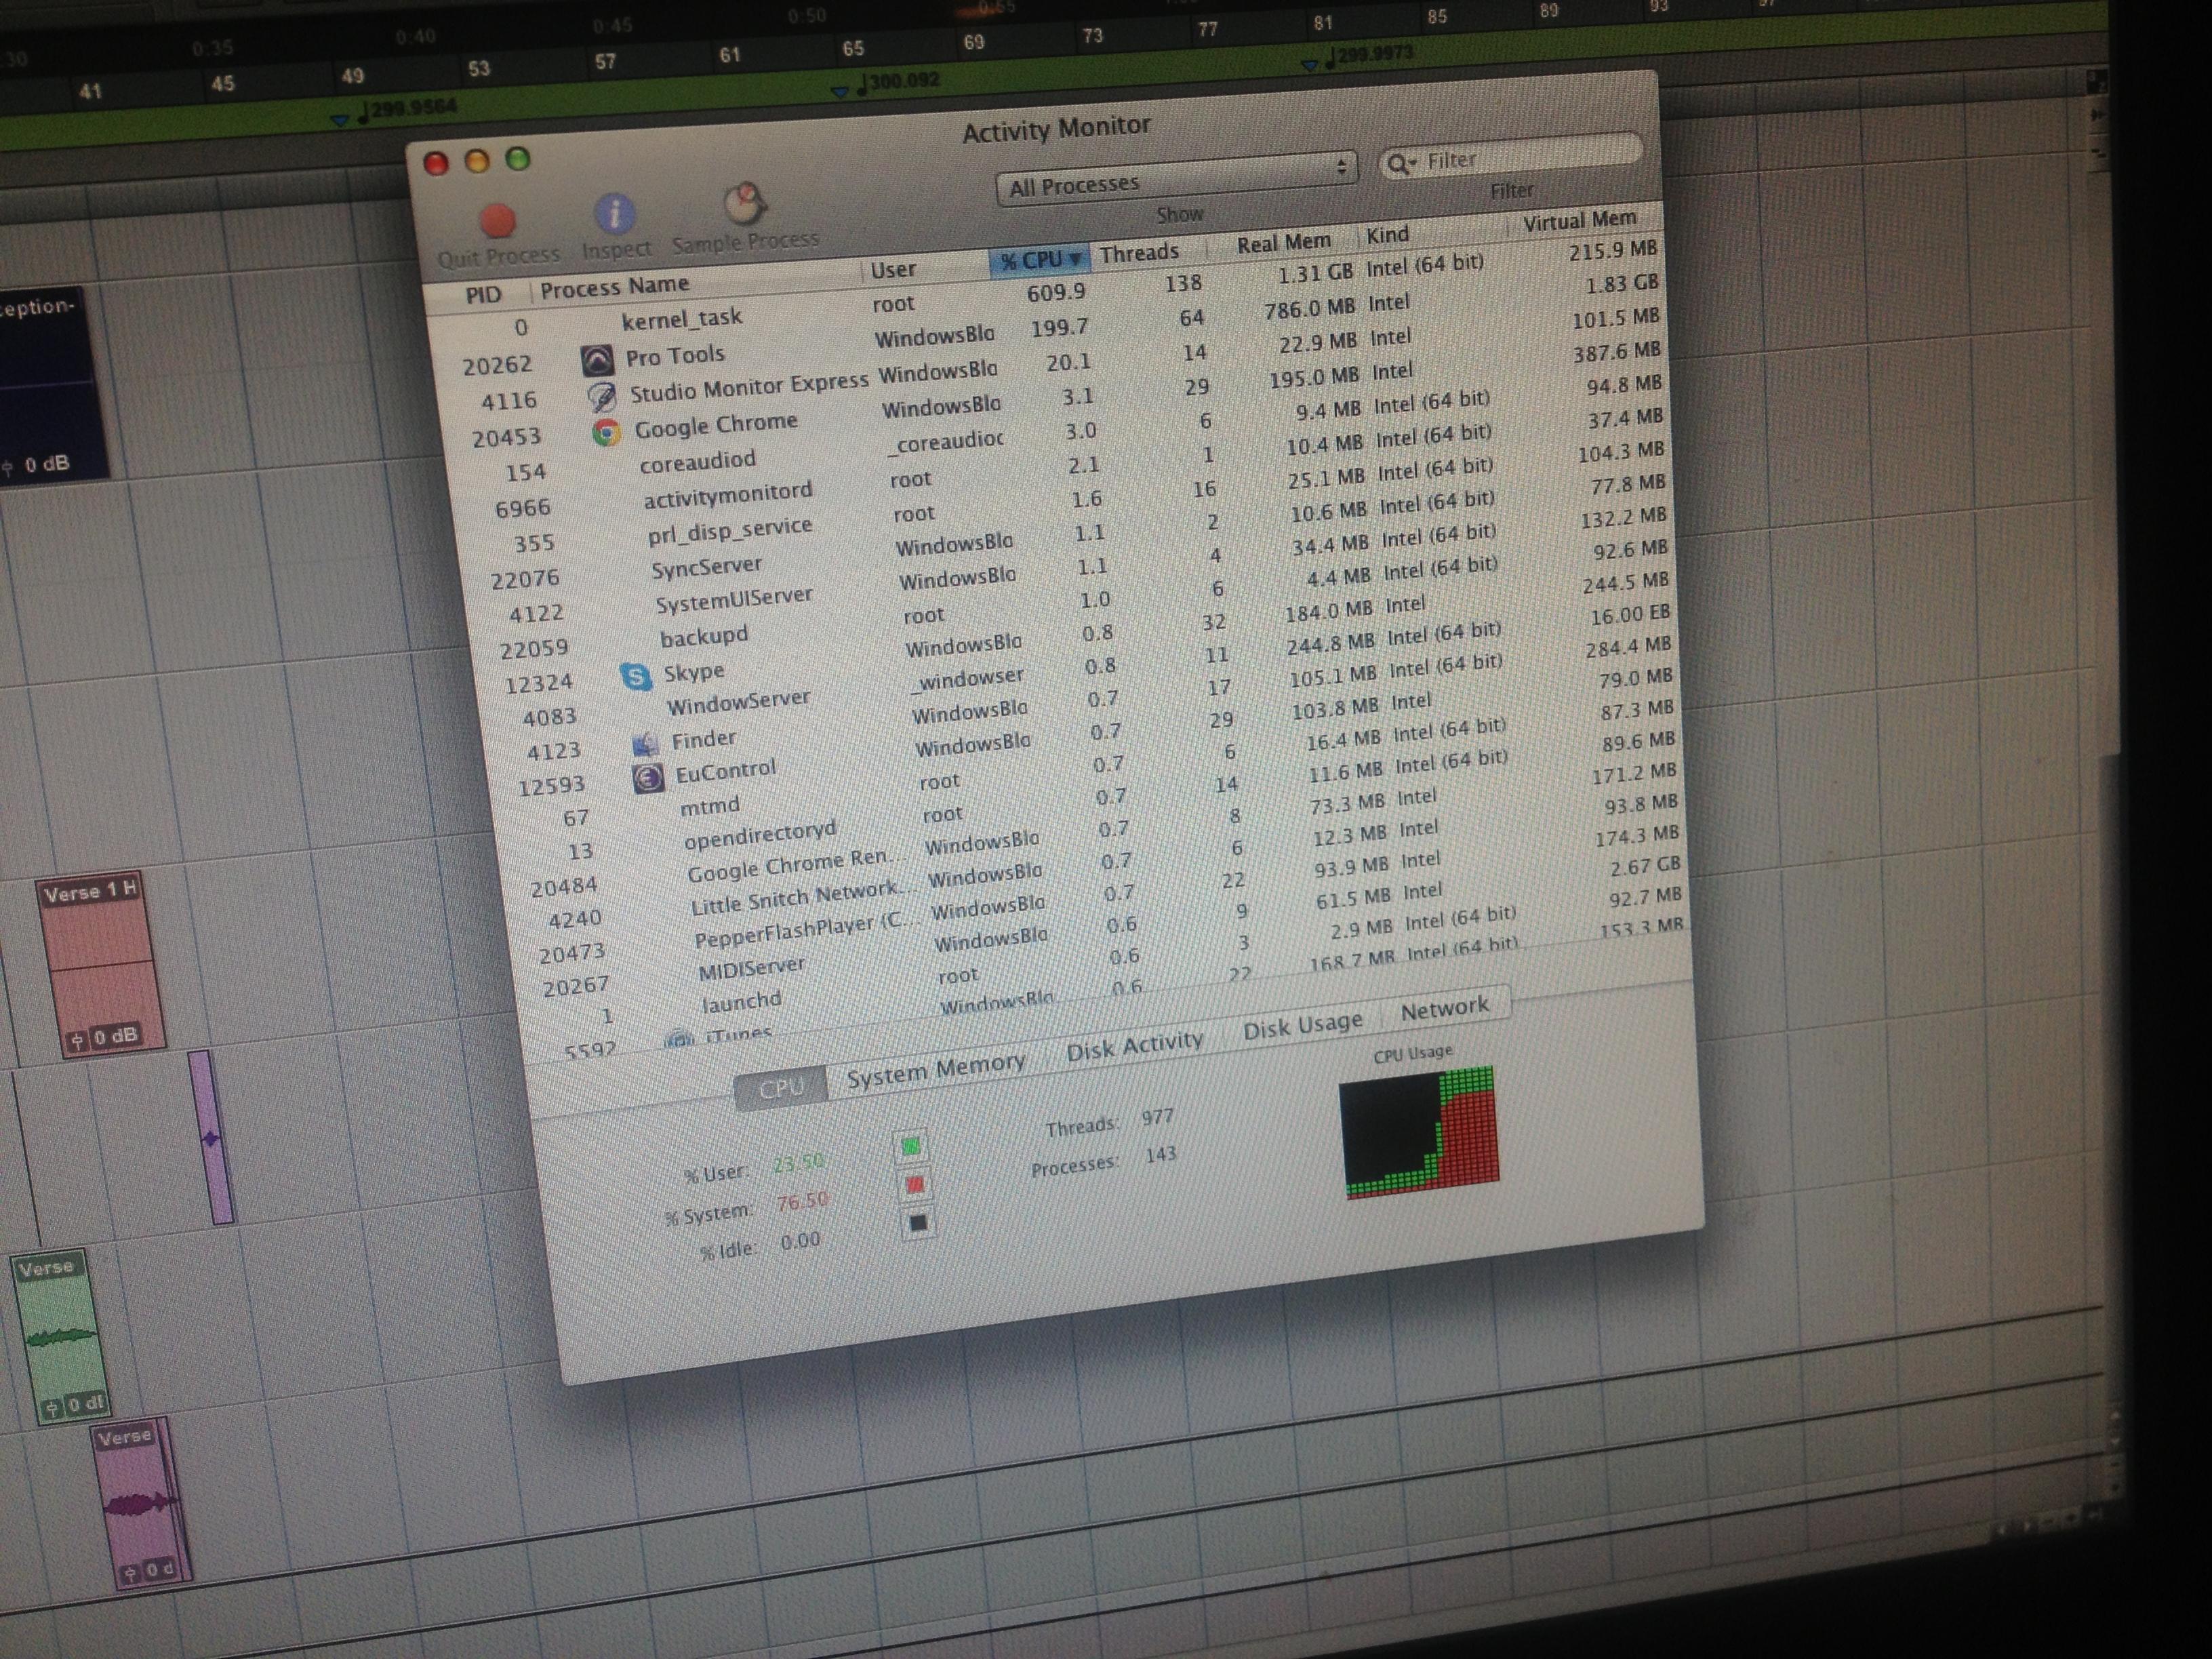Click the red % System color swatch

[914, 1185]
